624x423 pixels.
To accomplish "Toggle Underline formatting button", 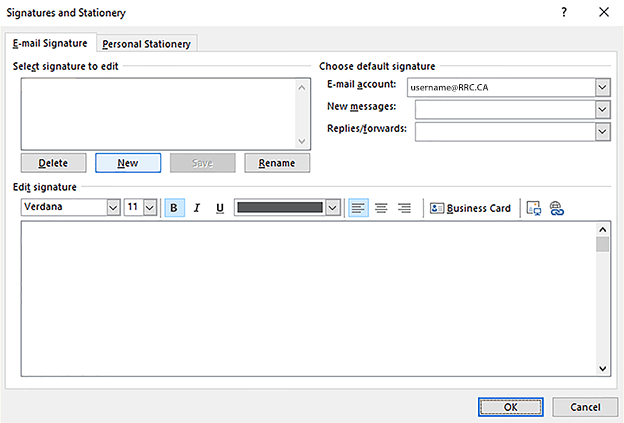I will pos(220,208).
